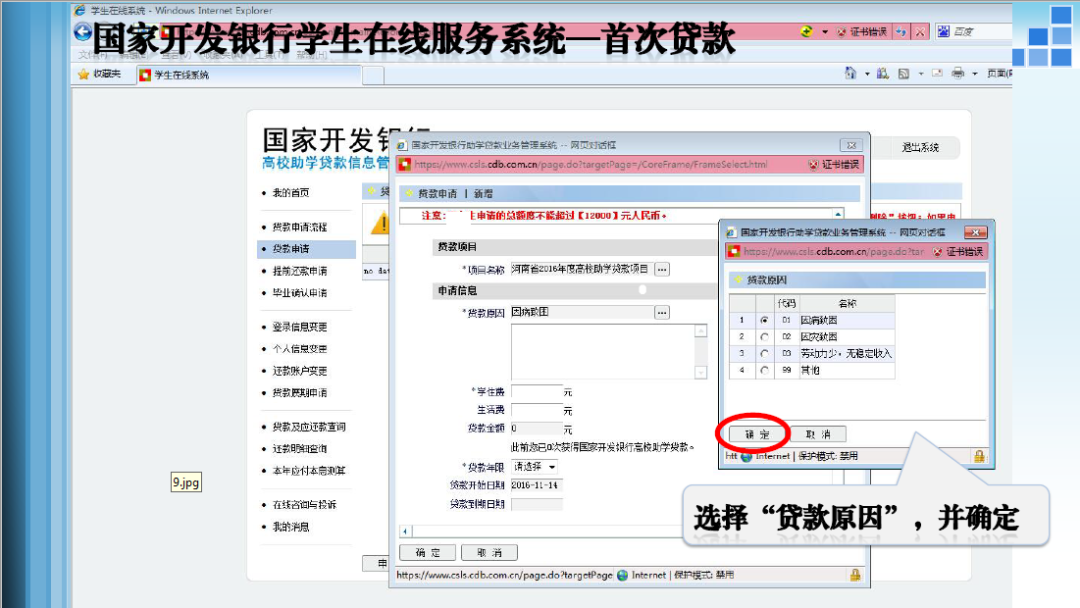The width and height of the screenshot is (1080, 608).
Task: Click left arrow of 贷款申请 horizontal scrollbar
Action: point(405,531)
